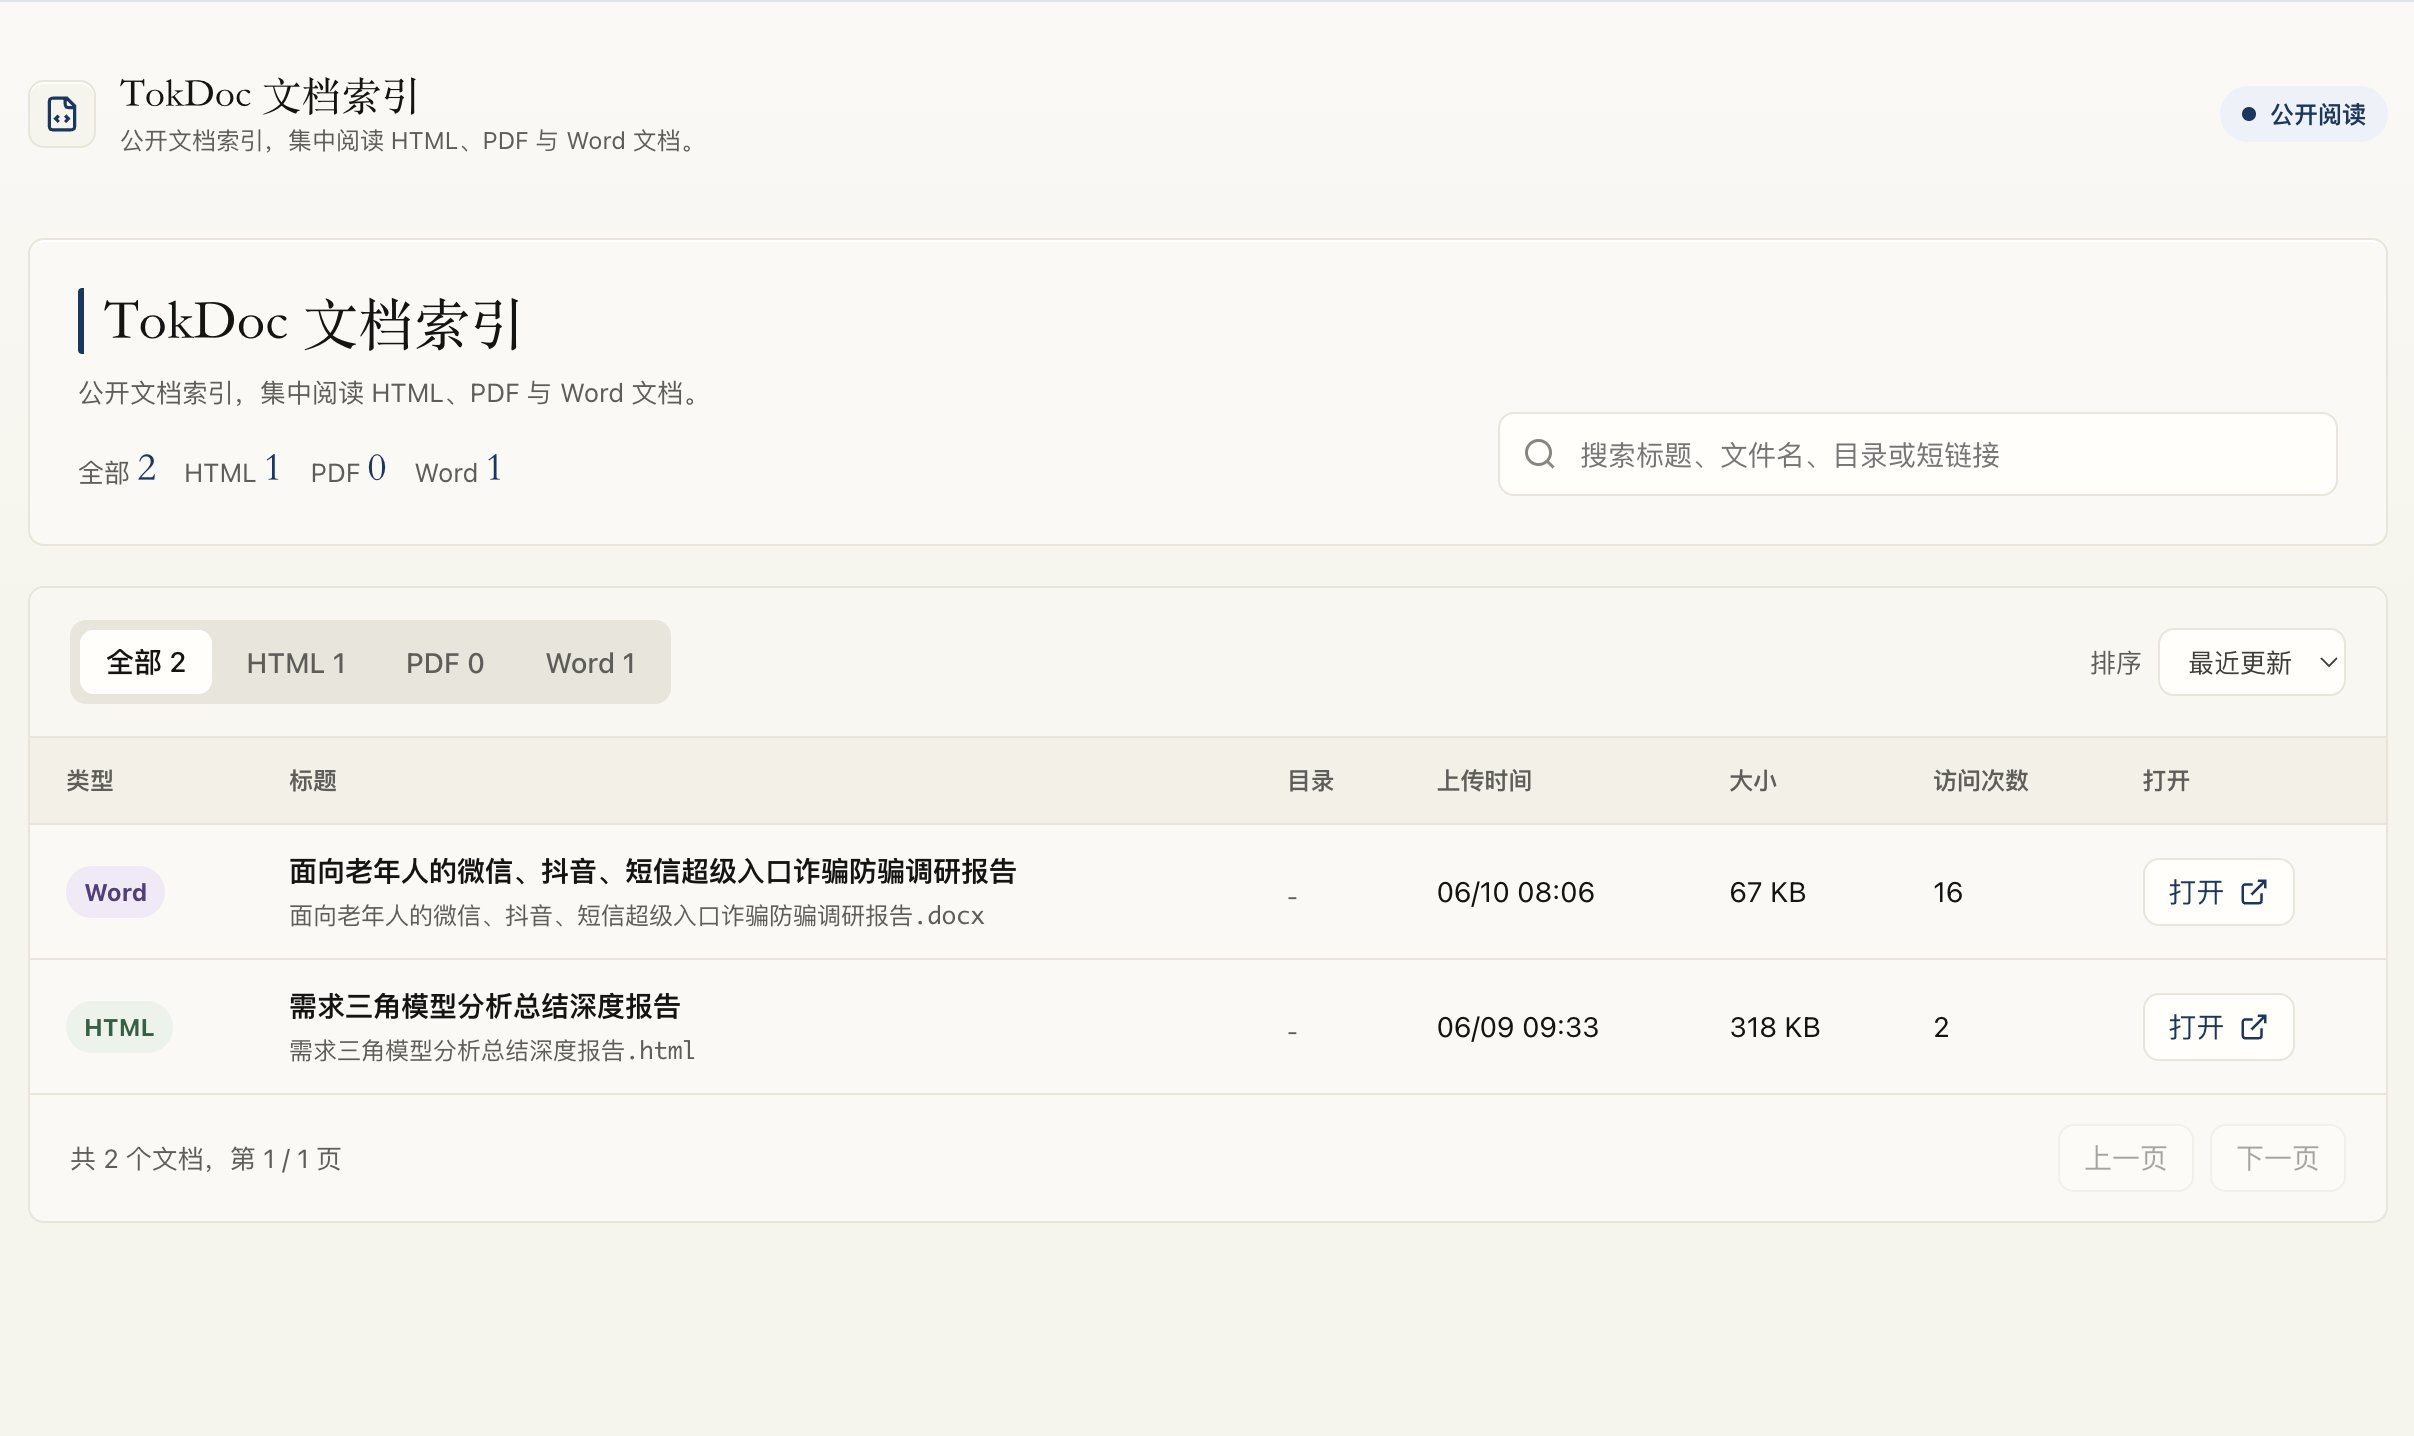
Task: Click the 下一页 pagination button
Action: tap(2277, 1158)
